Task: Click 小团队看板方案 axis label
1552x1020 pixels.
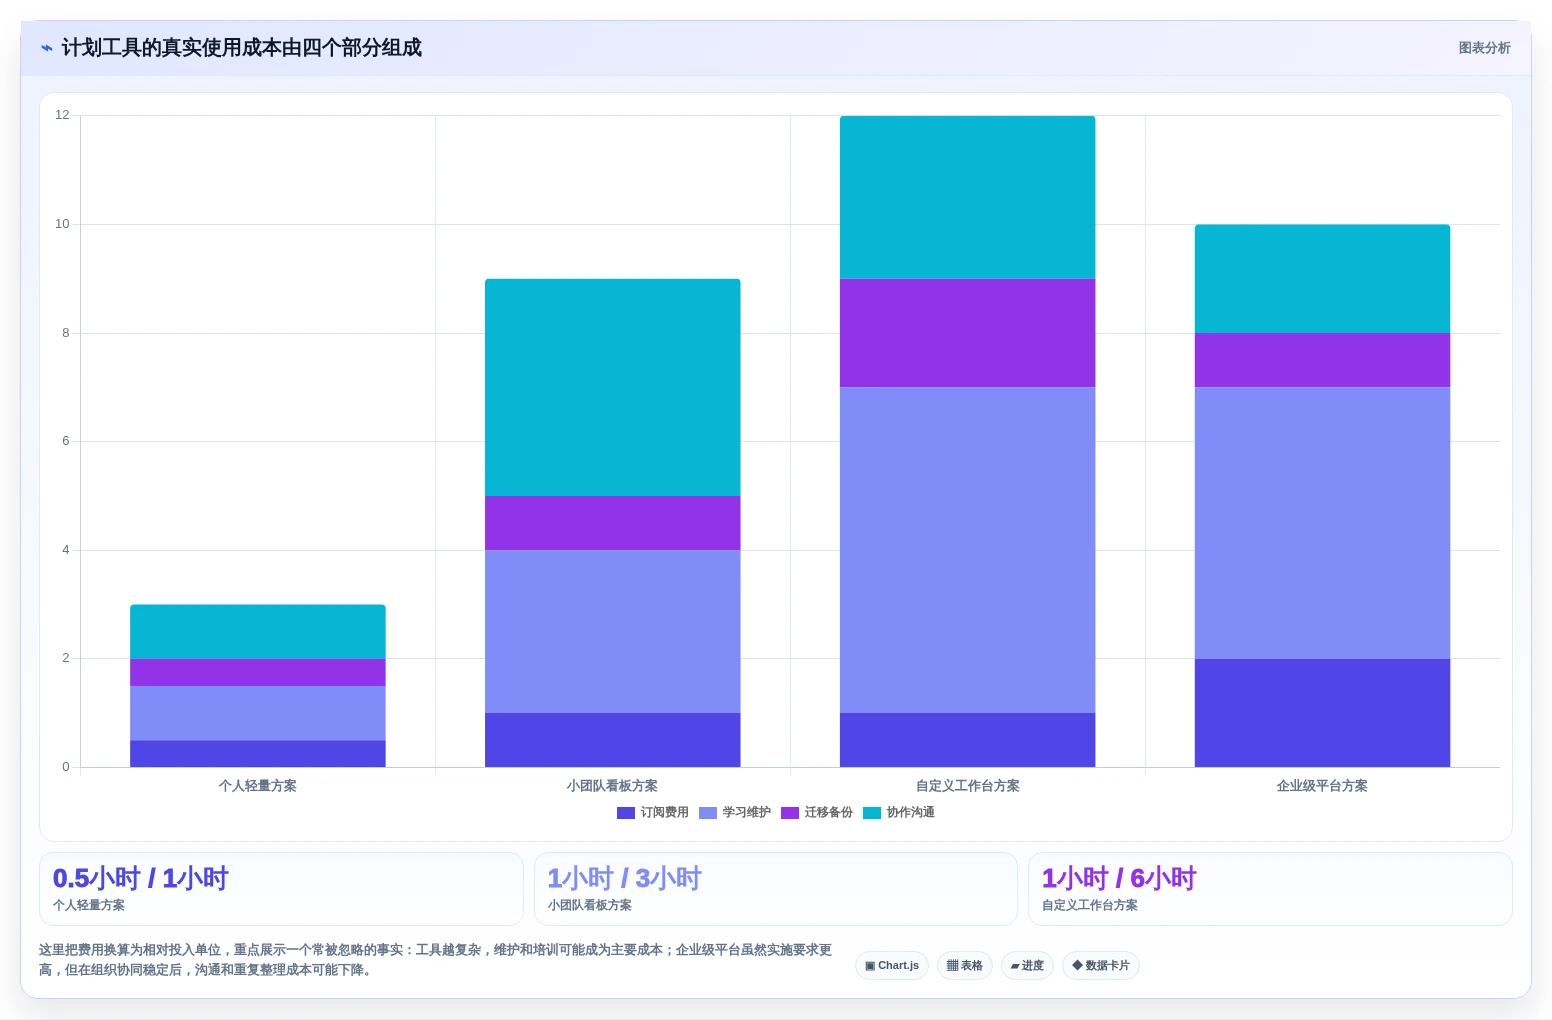Action: [x=613, y=786]
